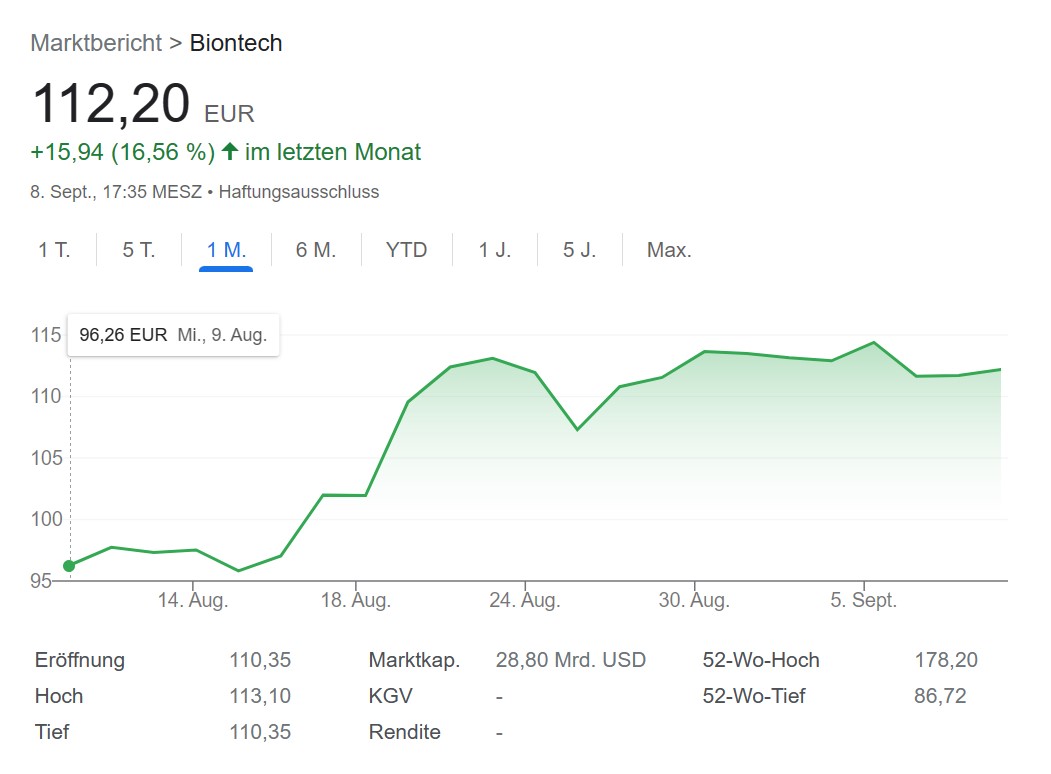
Task: Click the 112,20 current price
Action: click(x=111, y=104)
